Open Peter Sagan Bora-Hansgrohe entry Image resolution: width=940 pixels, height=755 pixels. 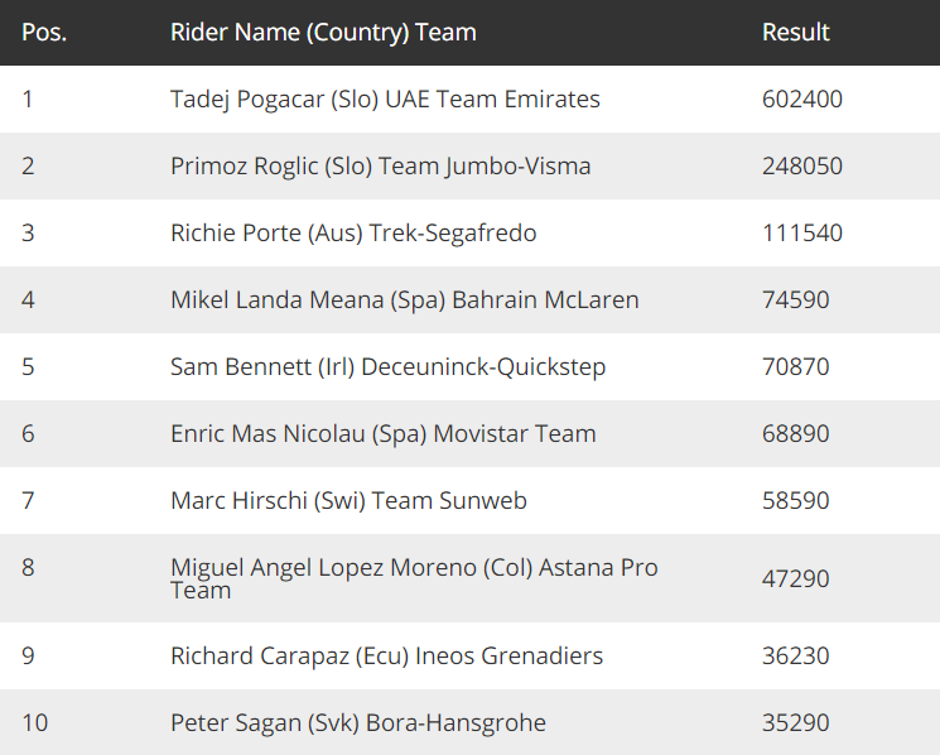pos(358,723)
